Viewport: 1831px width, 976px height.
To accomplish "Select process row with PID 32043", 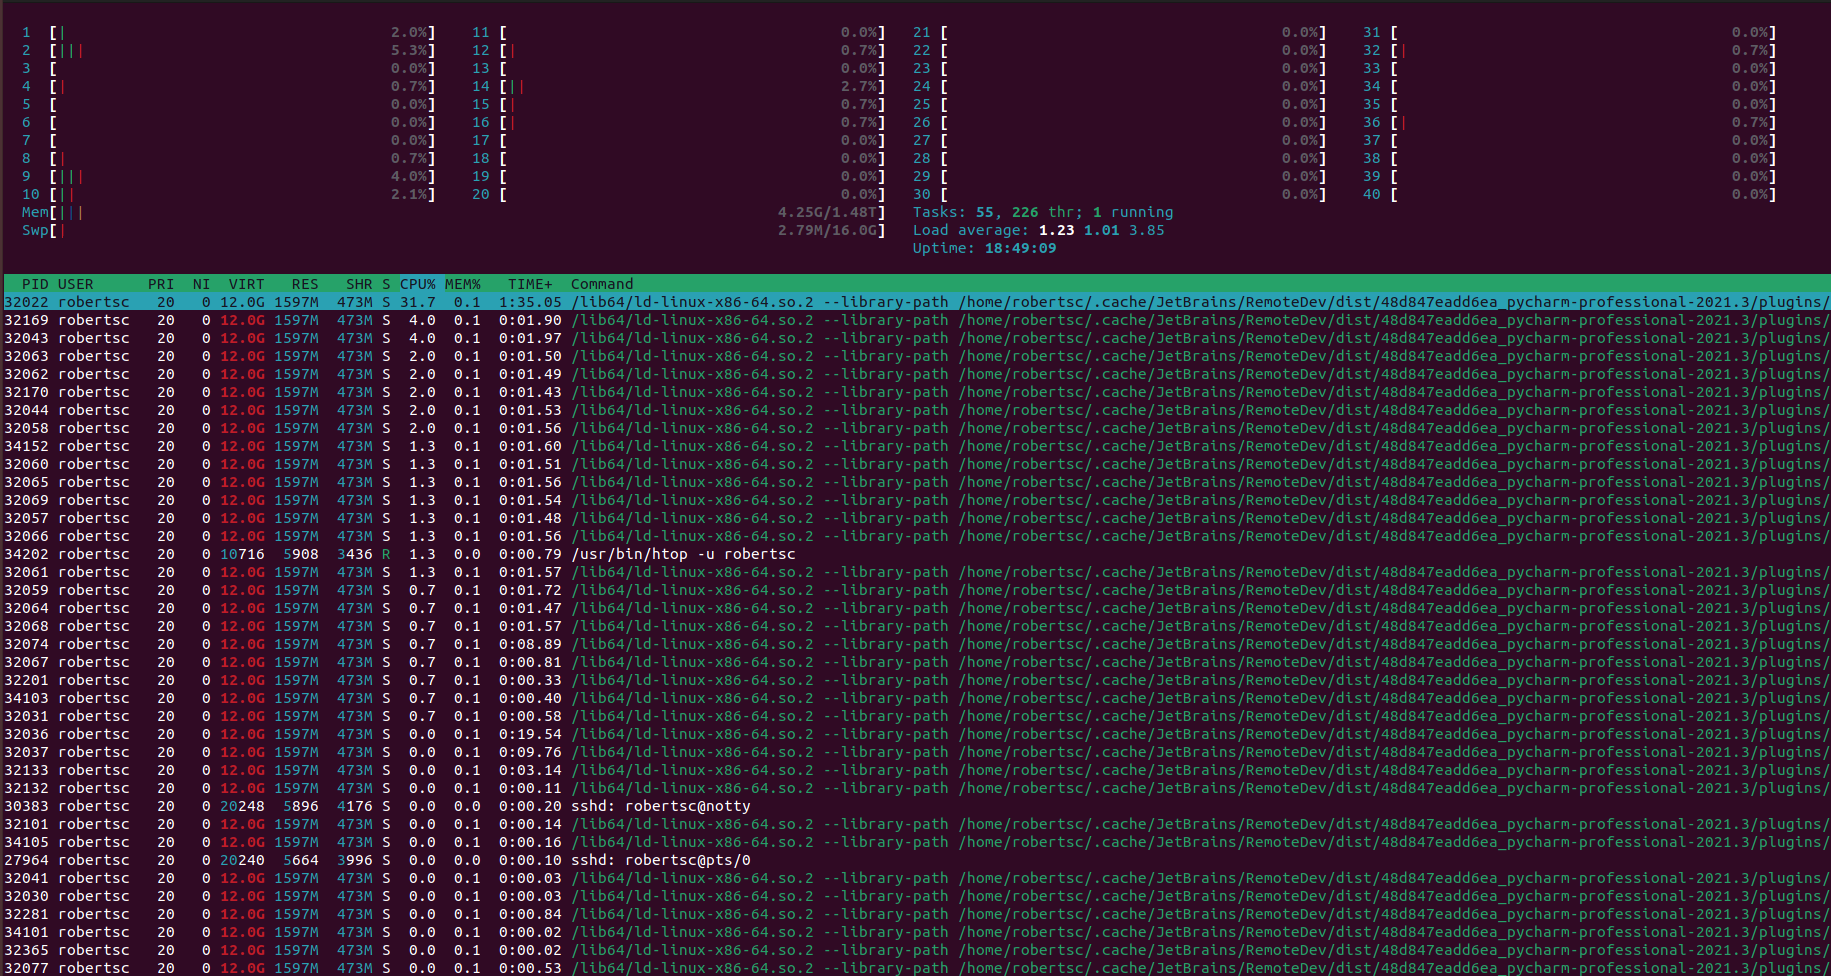I will (x=917, y=338).
